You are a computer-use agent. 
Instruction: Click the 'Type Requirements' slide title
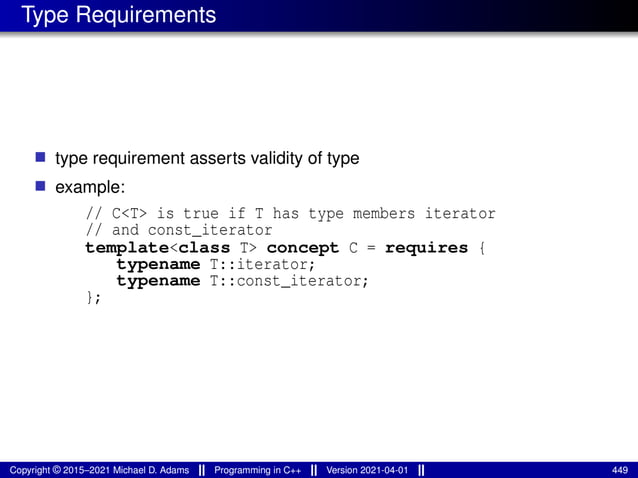pyautogui.click(x=118, y=15)
